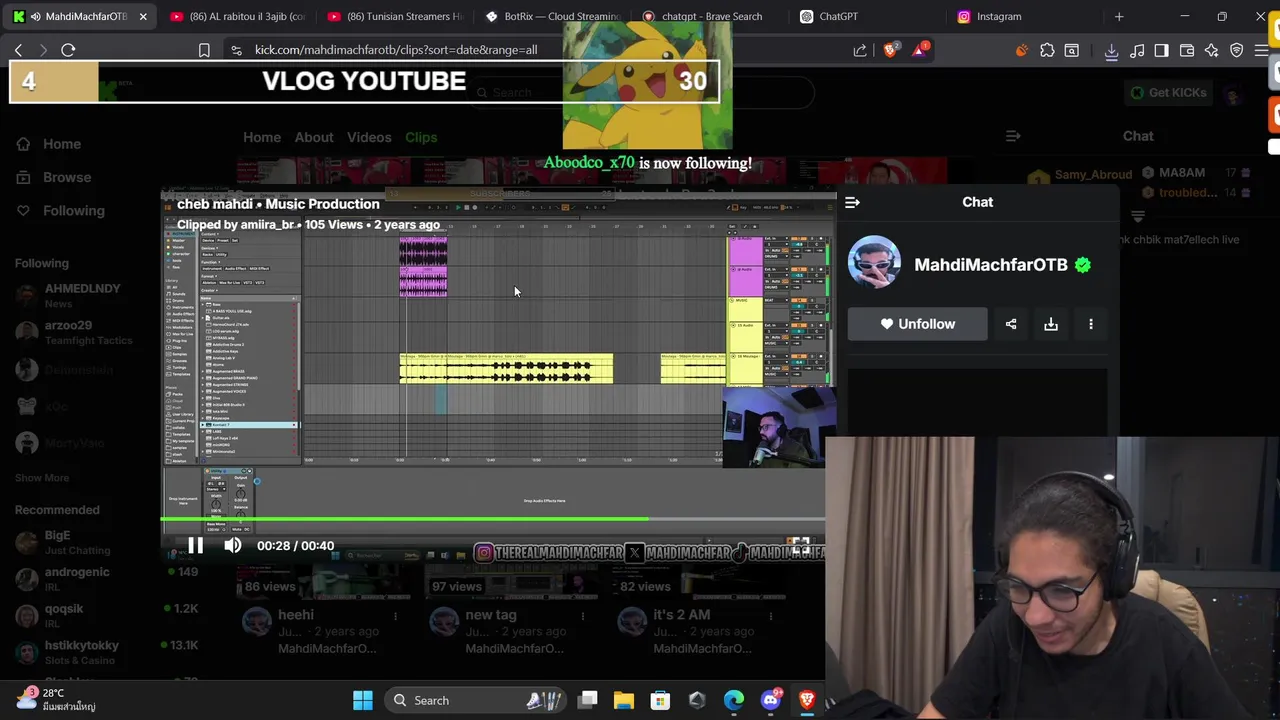Open the Brave VPN shield icon
This screenshot has height=720, width=1280.
click(1237, 50)
